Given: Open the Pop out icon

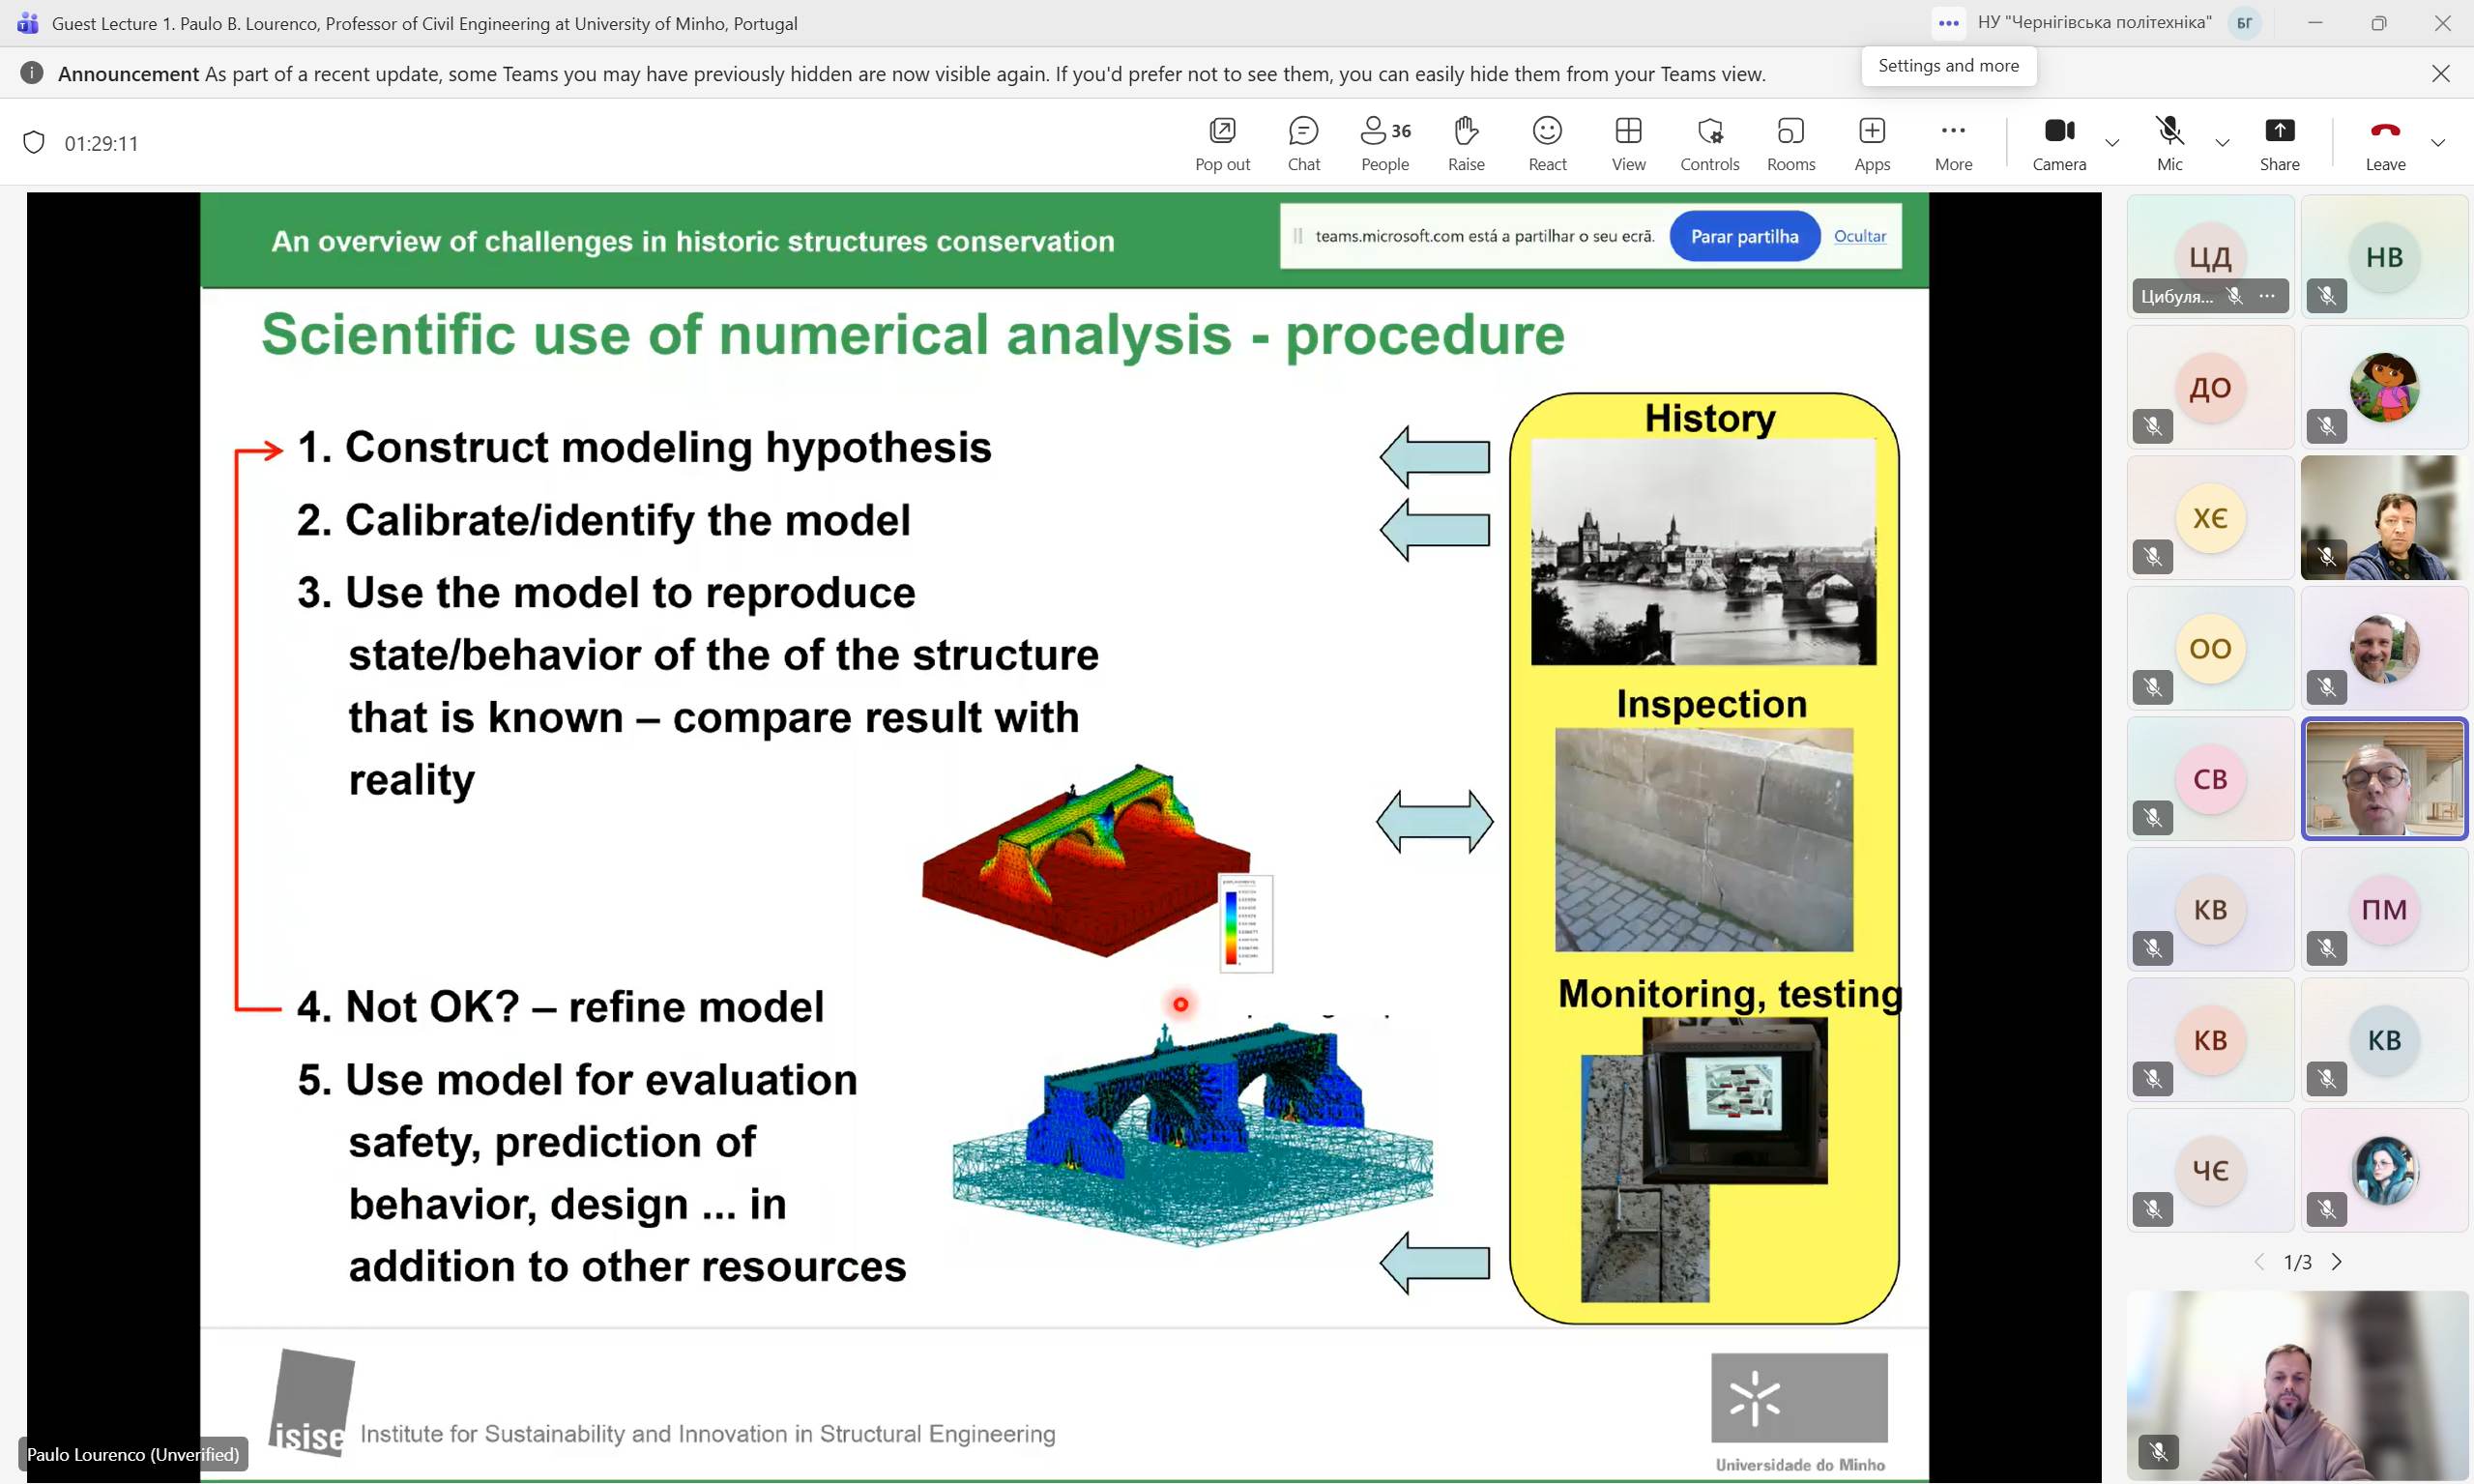Looking at the screenshot, I should (1222, 143).
